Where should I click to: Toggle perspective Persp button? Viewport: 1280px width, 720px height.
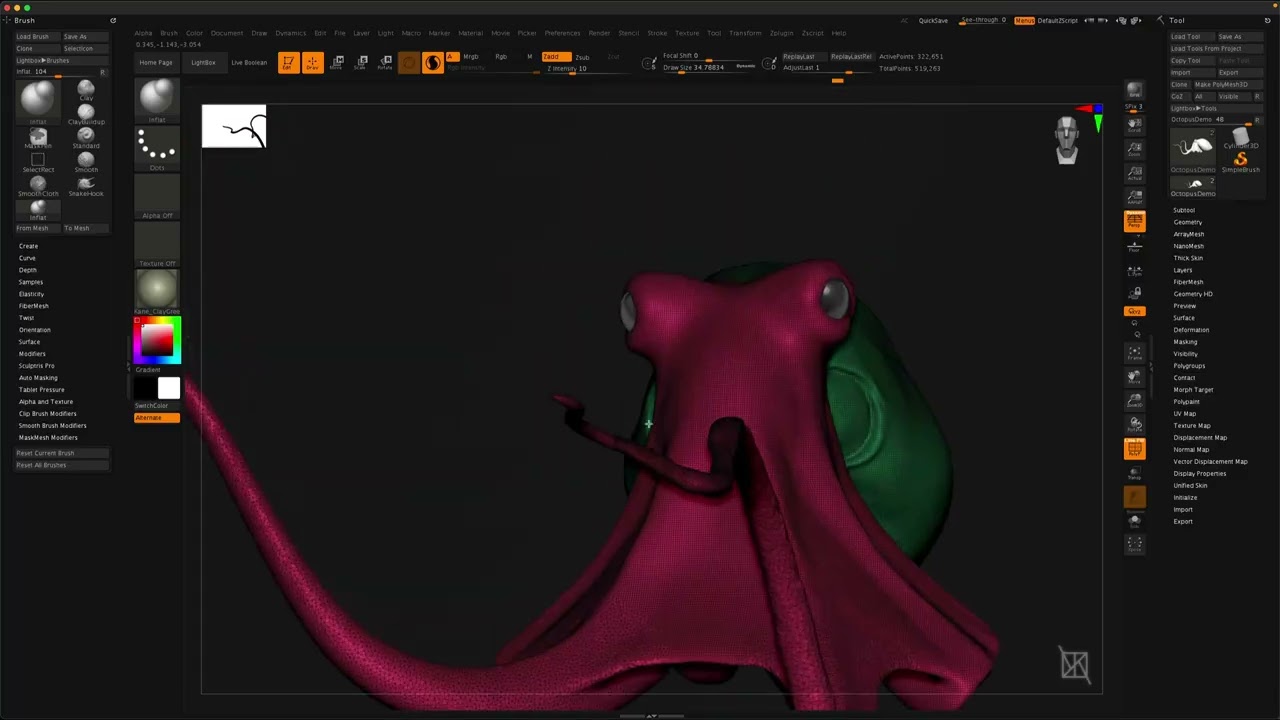(1134, 221)
